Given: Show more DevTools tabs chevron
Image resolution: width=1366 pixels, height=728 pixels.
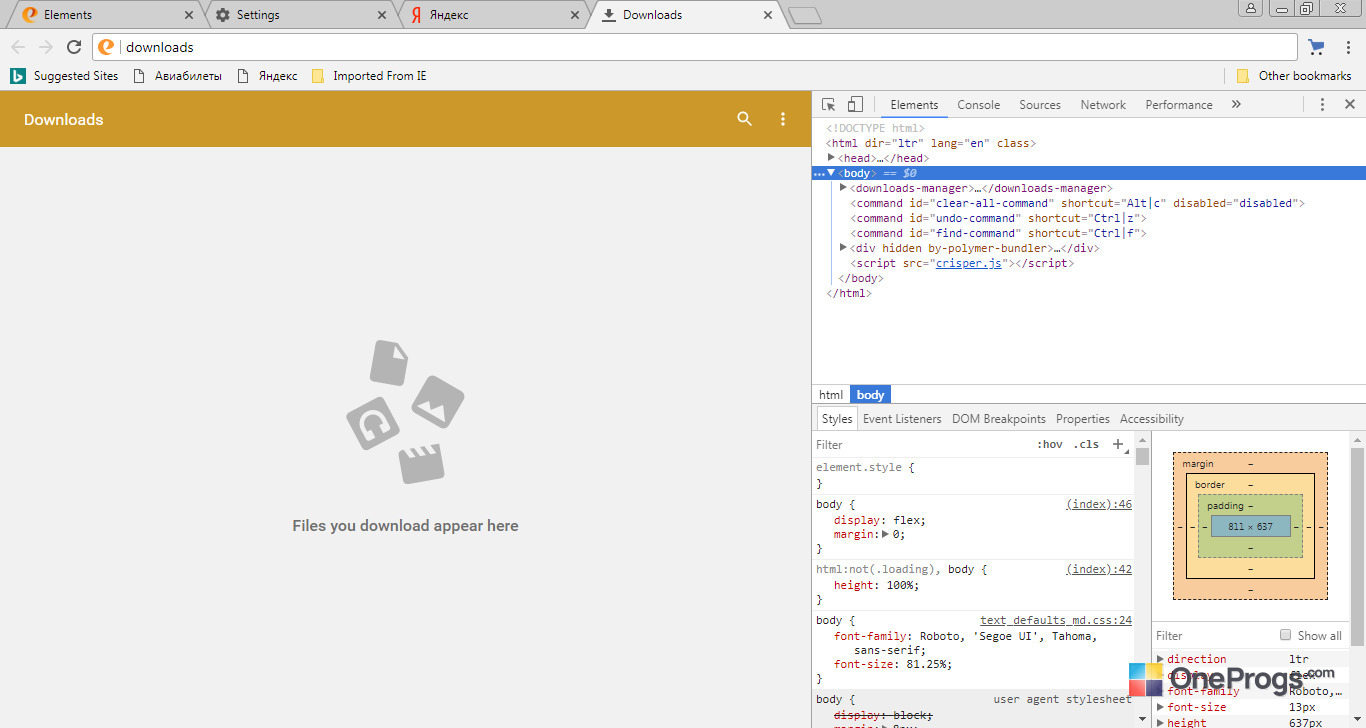Looking at the screenshot, I should tap(1236, 104).
